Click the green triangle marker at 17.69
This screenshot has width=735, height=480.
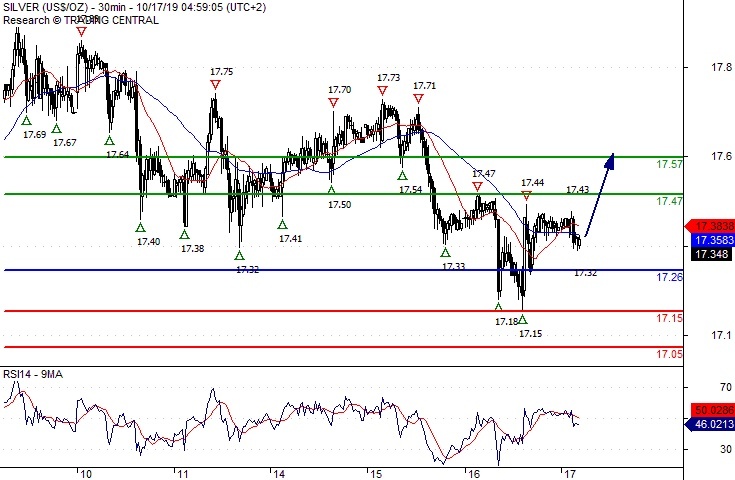pyautogui.click(x=27, y=121)
